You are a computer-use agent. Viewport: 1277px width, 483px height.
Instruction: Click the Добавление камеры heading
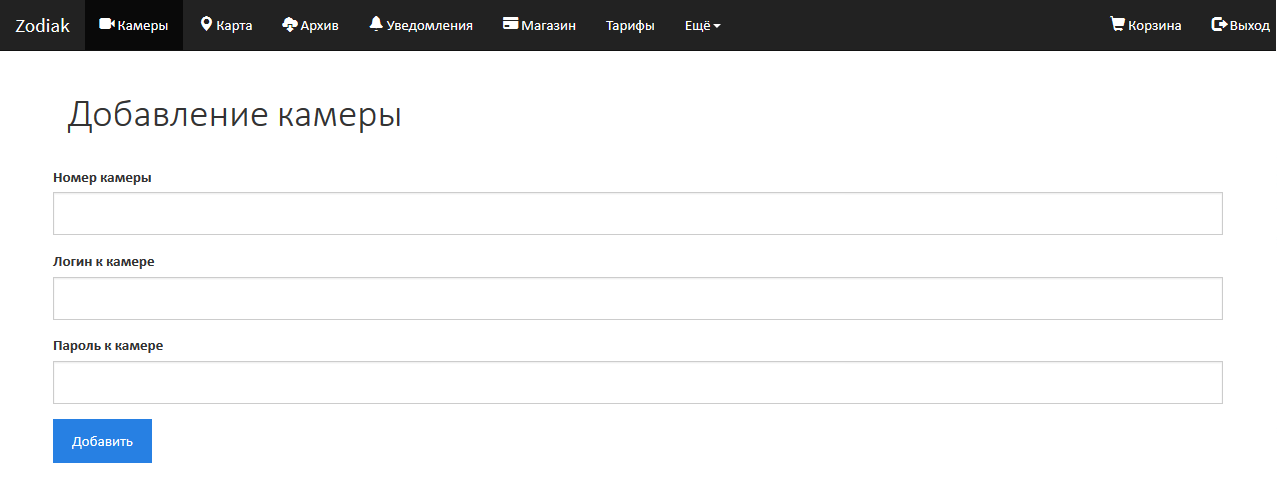(x=234, y=115)
